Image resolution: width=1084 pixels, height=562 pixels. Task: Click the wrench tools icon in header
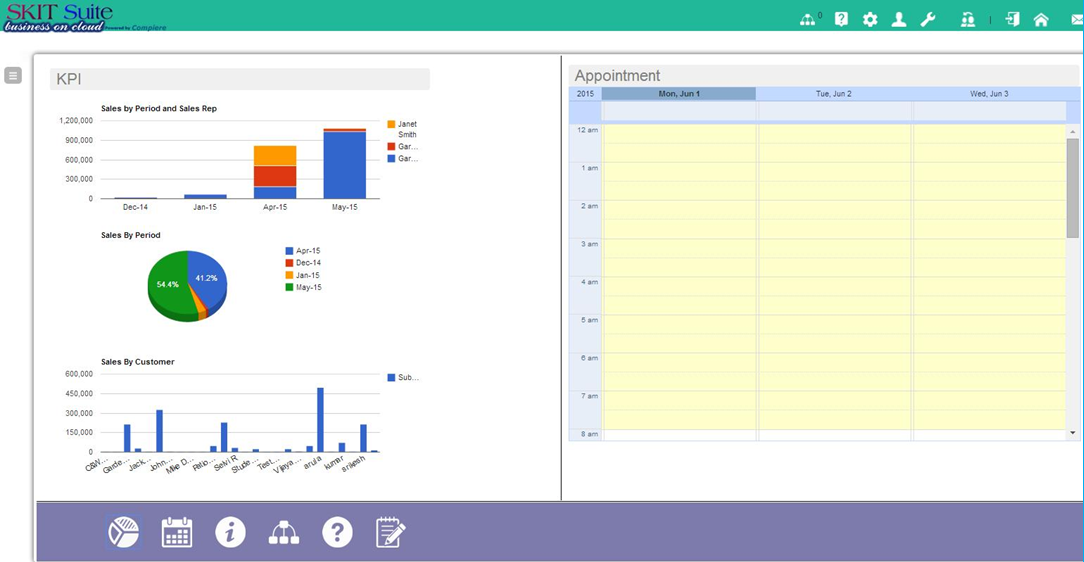tap(928, 19)
